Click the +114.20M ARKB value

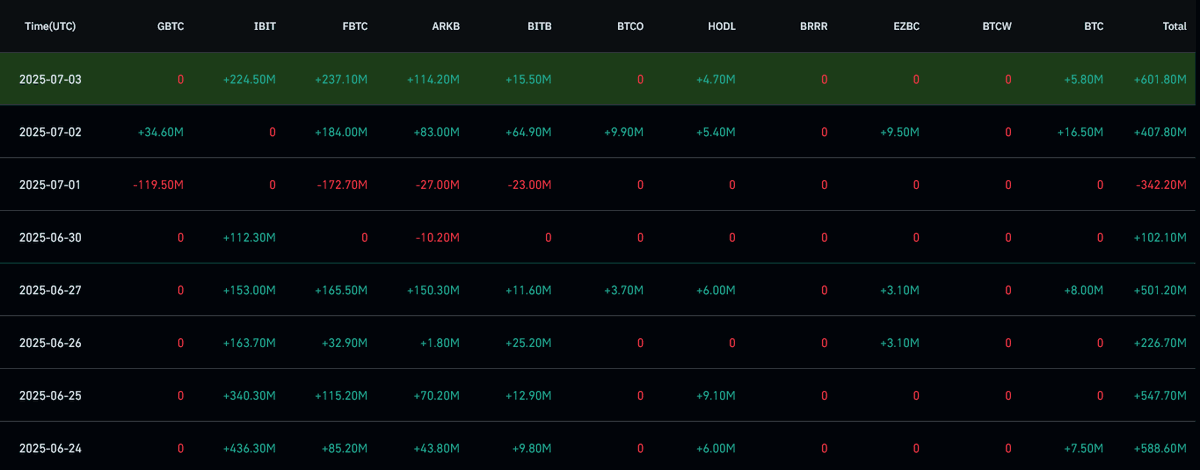pyautogui.click(x=433, y=79)
